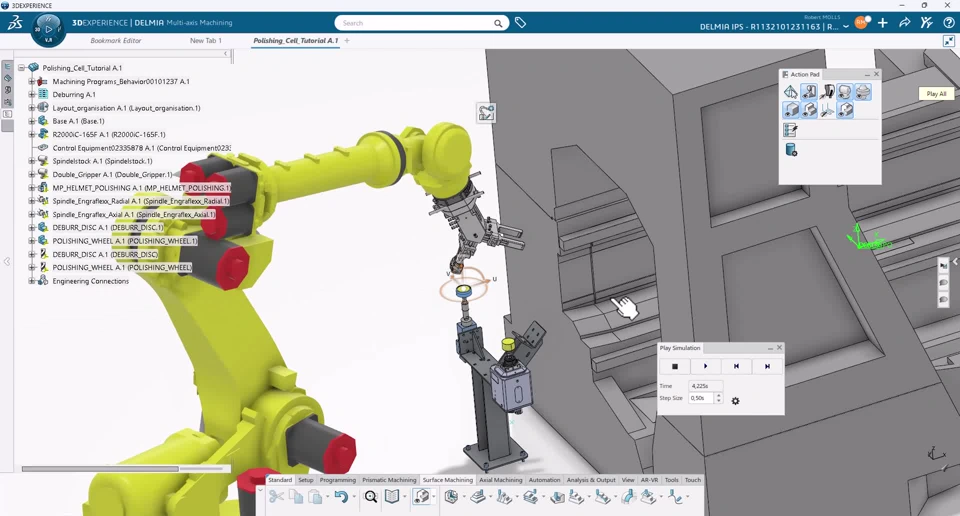Click the user avatar icon
The image size is (960, 516).
point(861,23)
